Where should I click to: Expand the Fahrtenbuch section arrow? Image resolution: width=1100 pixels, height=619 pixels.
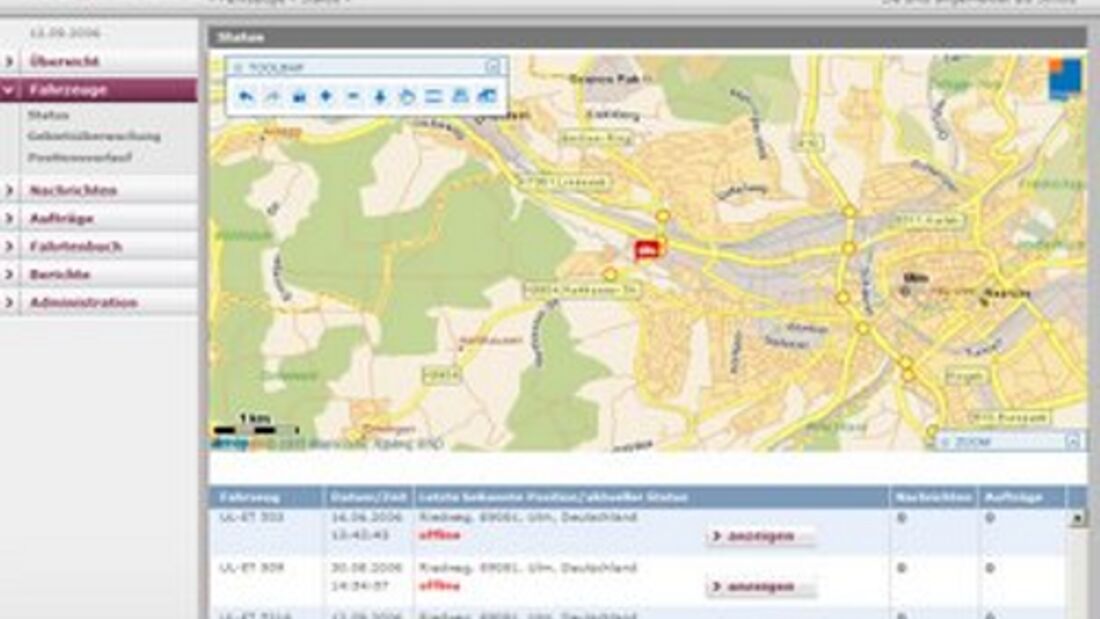(9, 246)
